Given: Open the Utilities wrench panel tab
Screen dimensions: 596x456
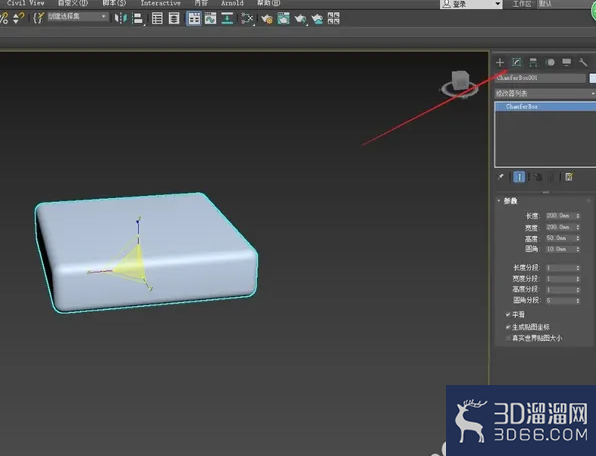Looking at the screenshot, I should click(583, 62).
